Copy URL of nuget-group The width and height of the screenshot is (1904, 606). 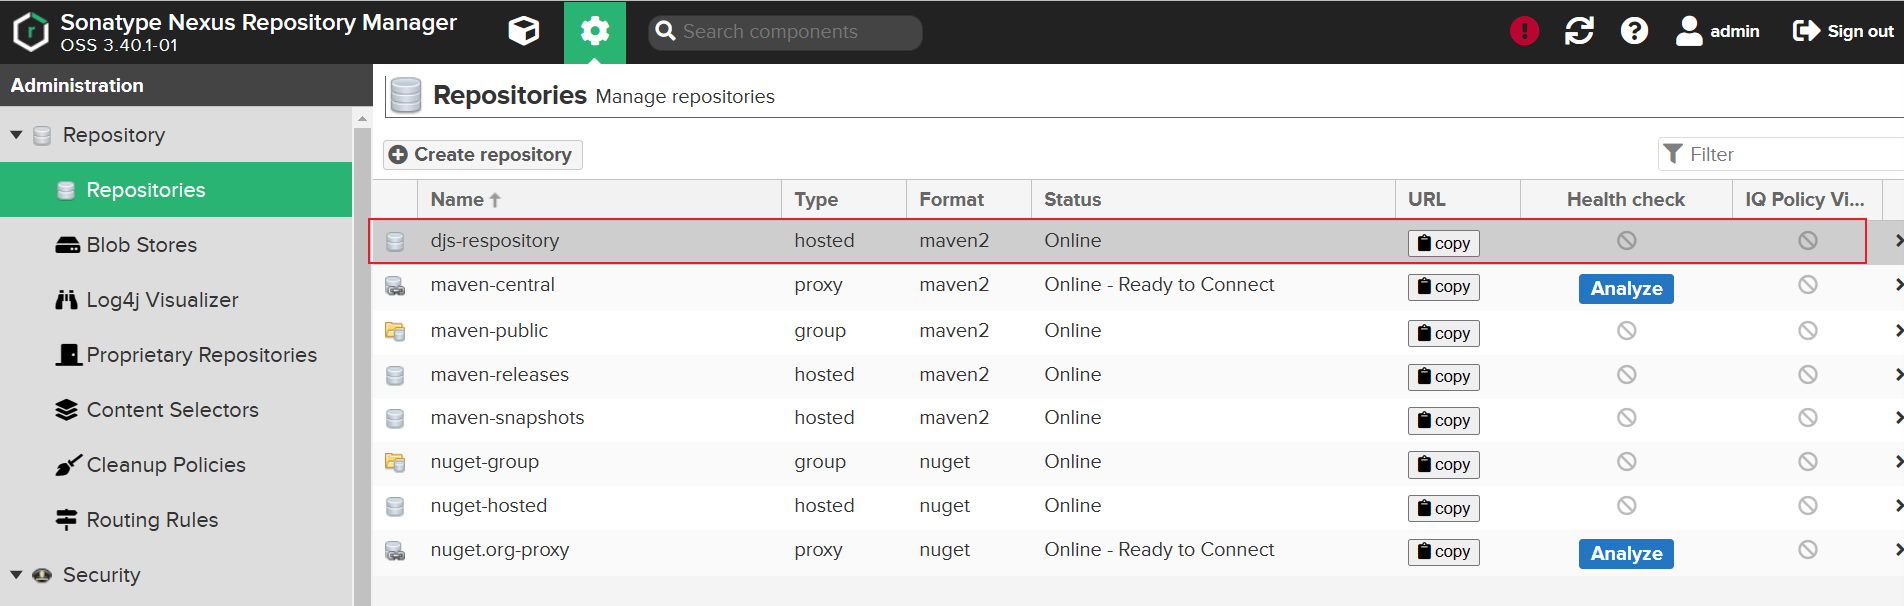coord(1443,464)
